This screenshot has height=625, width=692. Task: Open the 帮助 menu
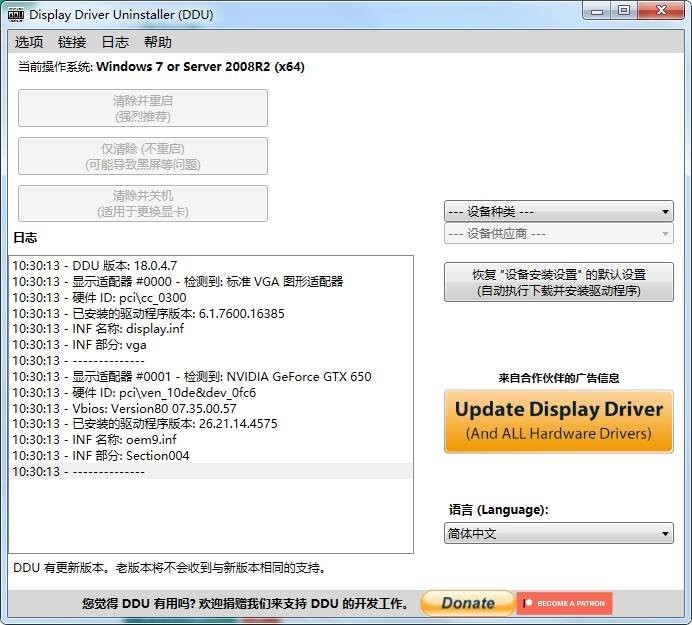pyautogui.click(x=158, y=42)
